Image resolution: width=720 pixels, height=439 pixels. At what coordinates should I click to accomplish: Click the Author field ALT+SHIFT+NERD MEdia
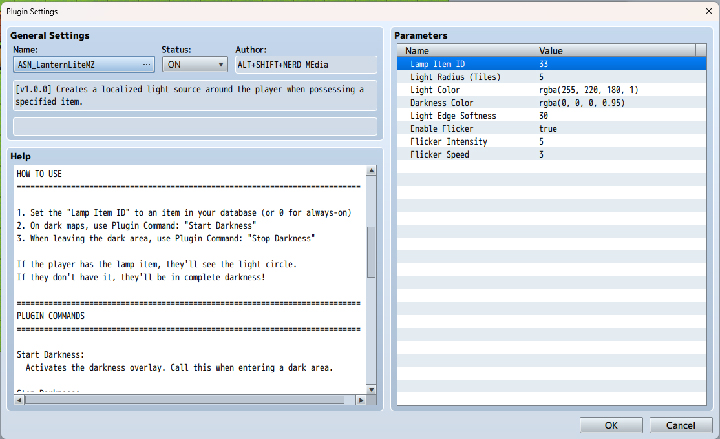pyautogui.click(x=306, y=65)
